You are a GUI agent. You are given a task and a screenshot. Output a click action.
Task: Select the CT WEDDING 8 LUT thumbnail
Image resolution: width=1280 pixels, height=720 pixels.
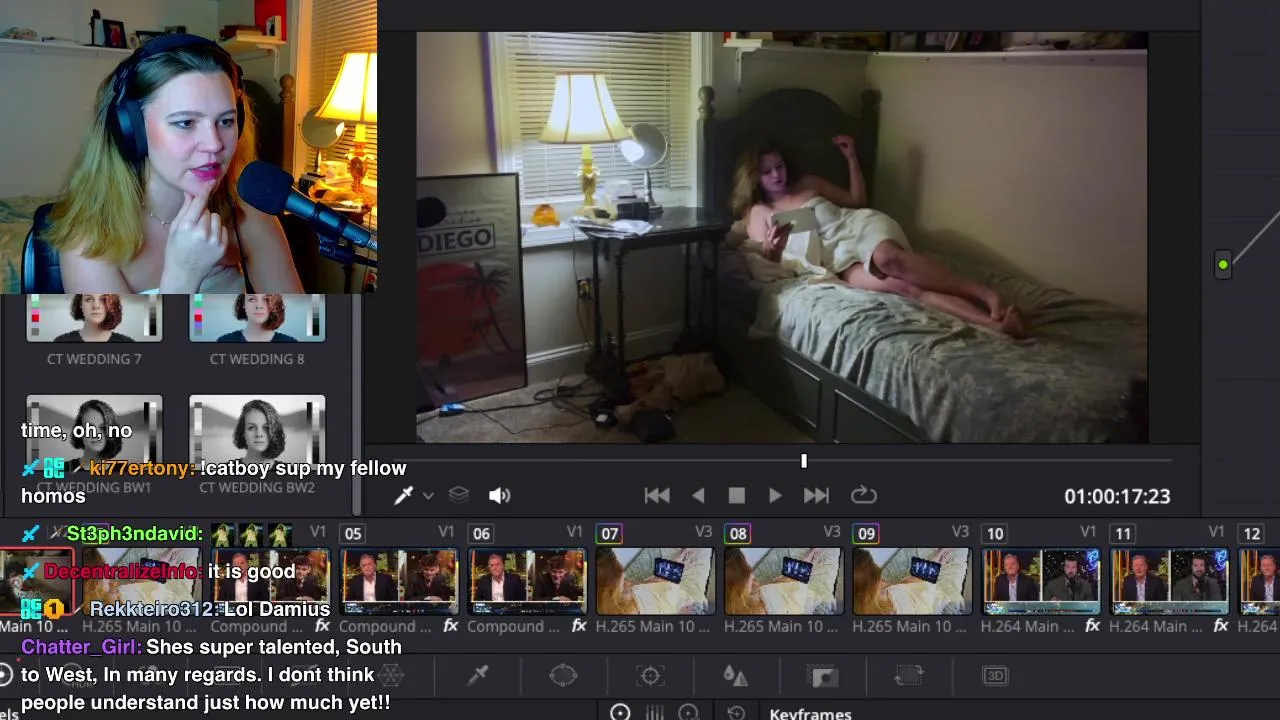(257, 318)
